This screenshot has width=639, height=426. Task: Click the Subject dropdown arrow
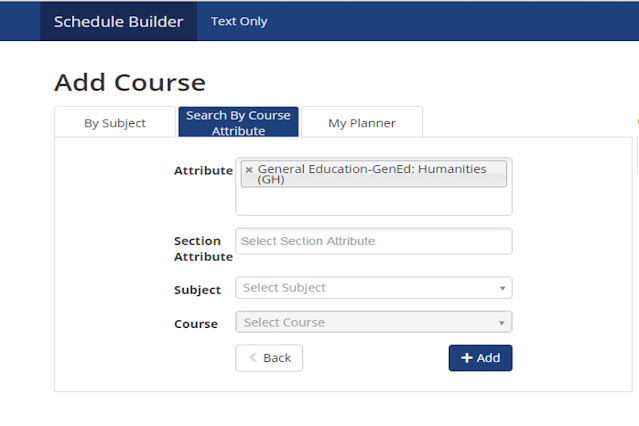coord(502,288)
